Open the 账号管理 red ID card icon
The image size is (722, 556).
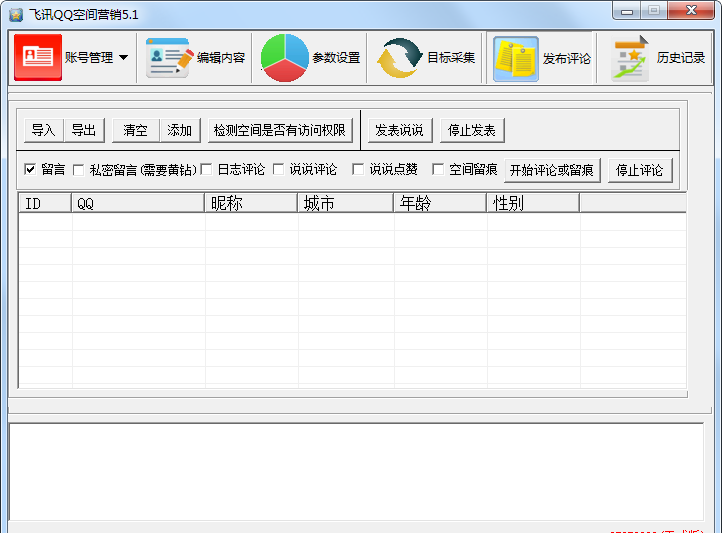(x=38, y=57)
